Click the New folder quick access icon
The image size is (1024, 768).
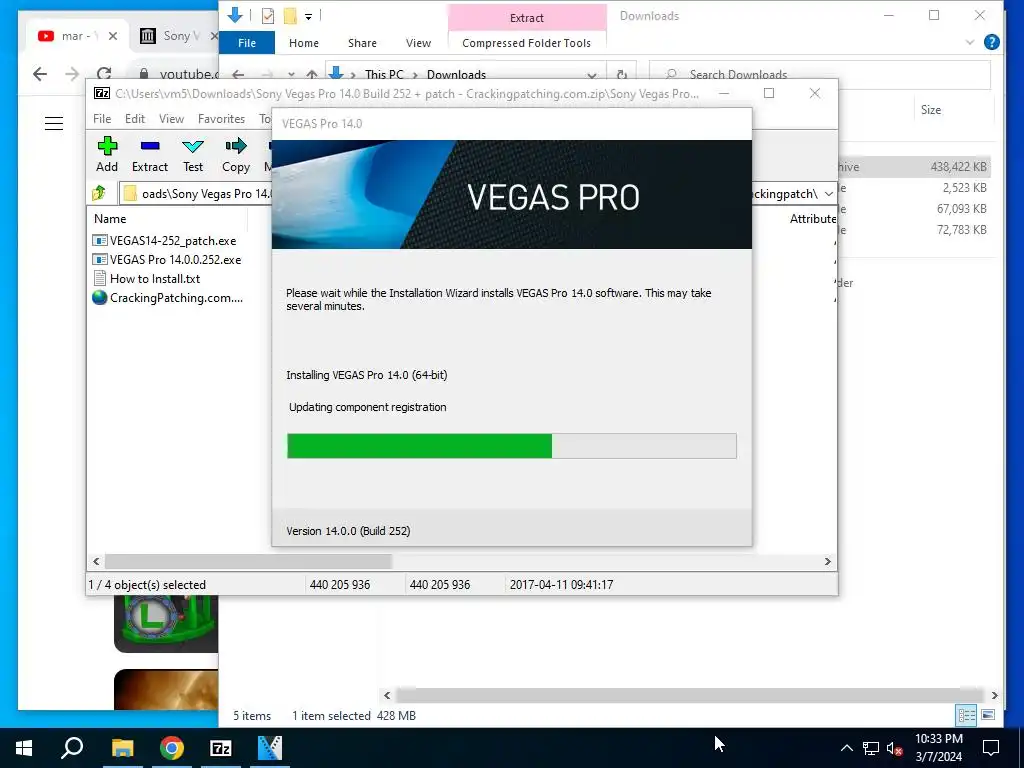coord(290,16)
